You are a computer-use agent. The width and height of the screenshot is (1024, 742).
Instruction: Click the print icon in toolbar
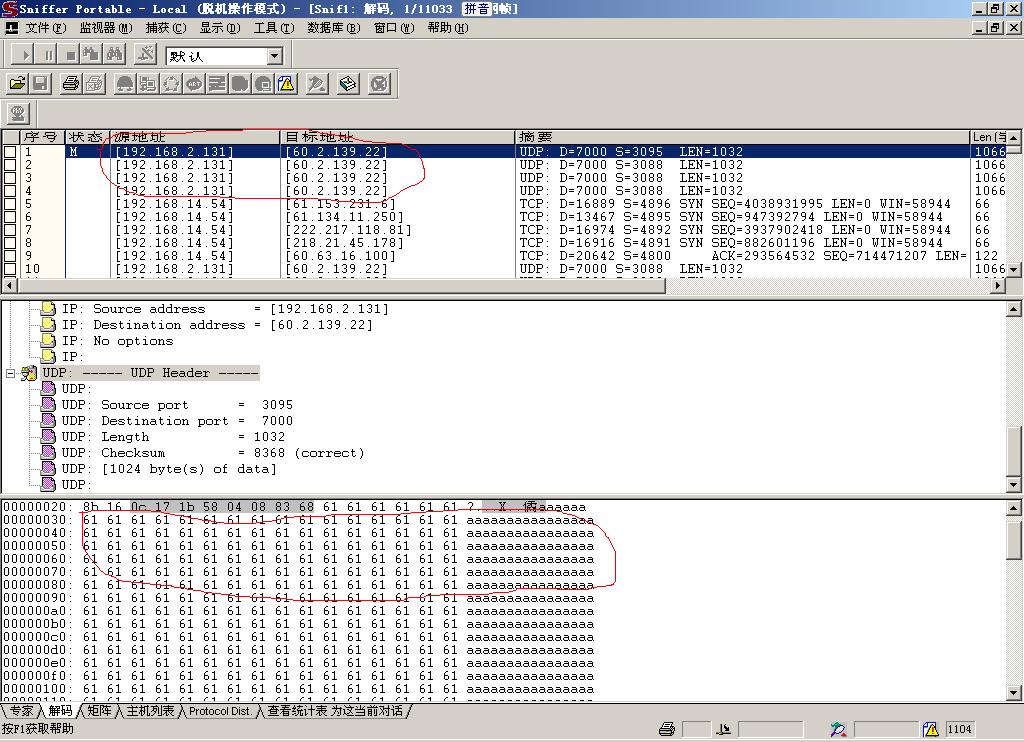[x=70, y=84]
